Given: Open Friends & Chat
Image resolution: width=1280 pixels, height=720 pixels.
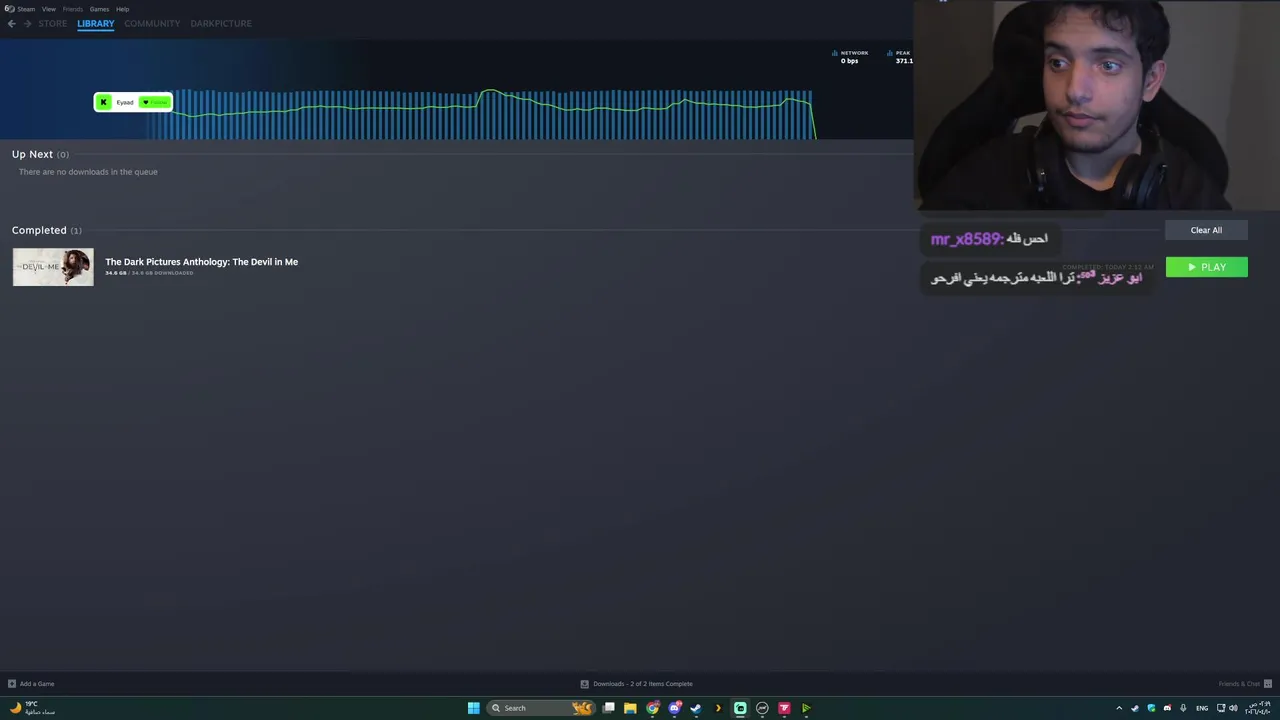Looking at the screenshot, I should pos(1244,684).
